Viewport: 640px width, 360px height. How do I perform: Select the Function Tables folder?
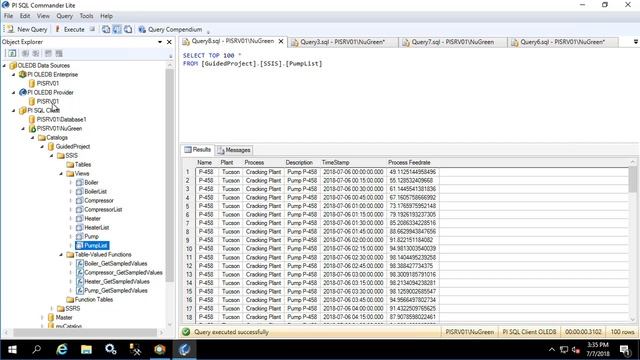pyautogui.click(x=93, y=300)
